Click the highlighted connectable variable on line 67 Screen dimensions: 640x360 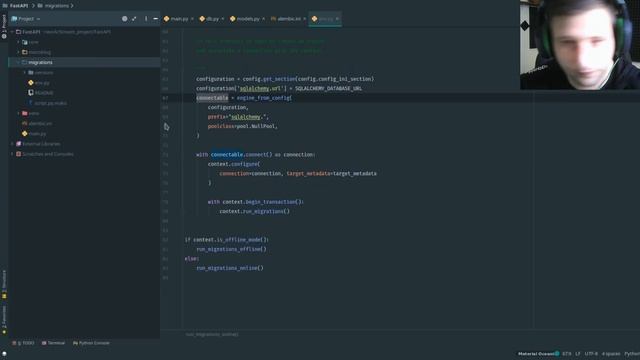tap(212, 98)
